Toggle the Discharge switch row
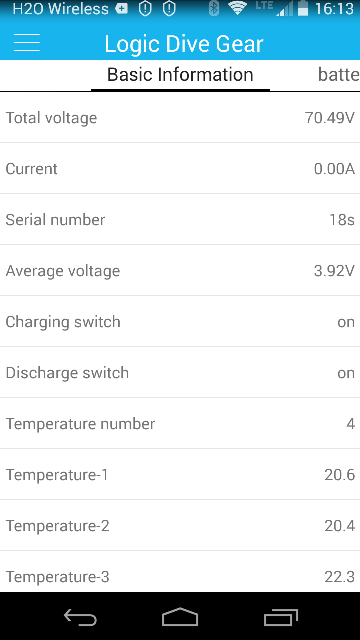The image size is (360, 640). click(180, 372)
